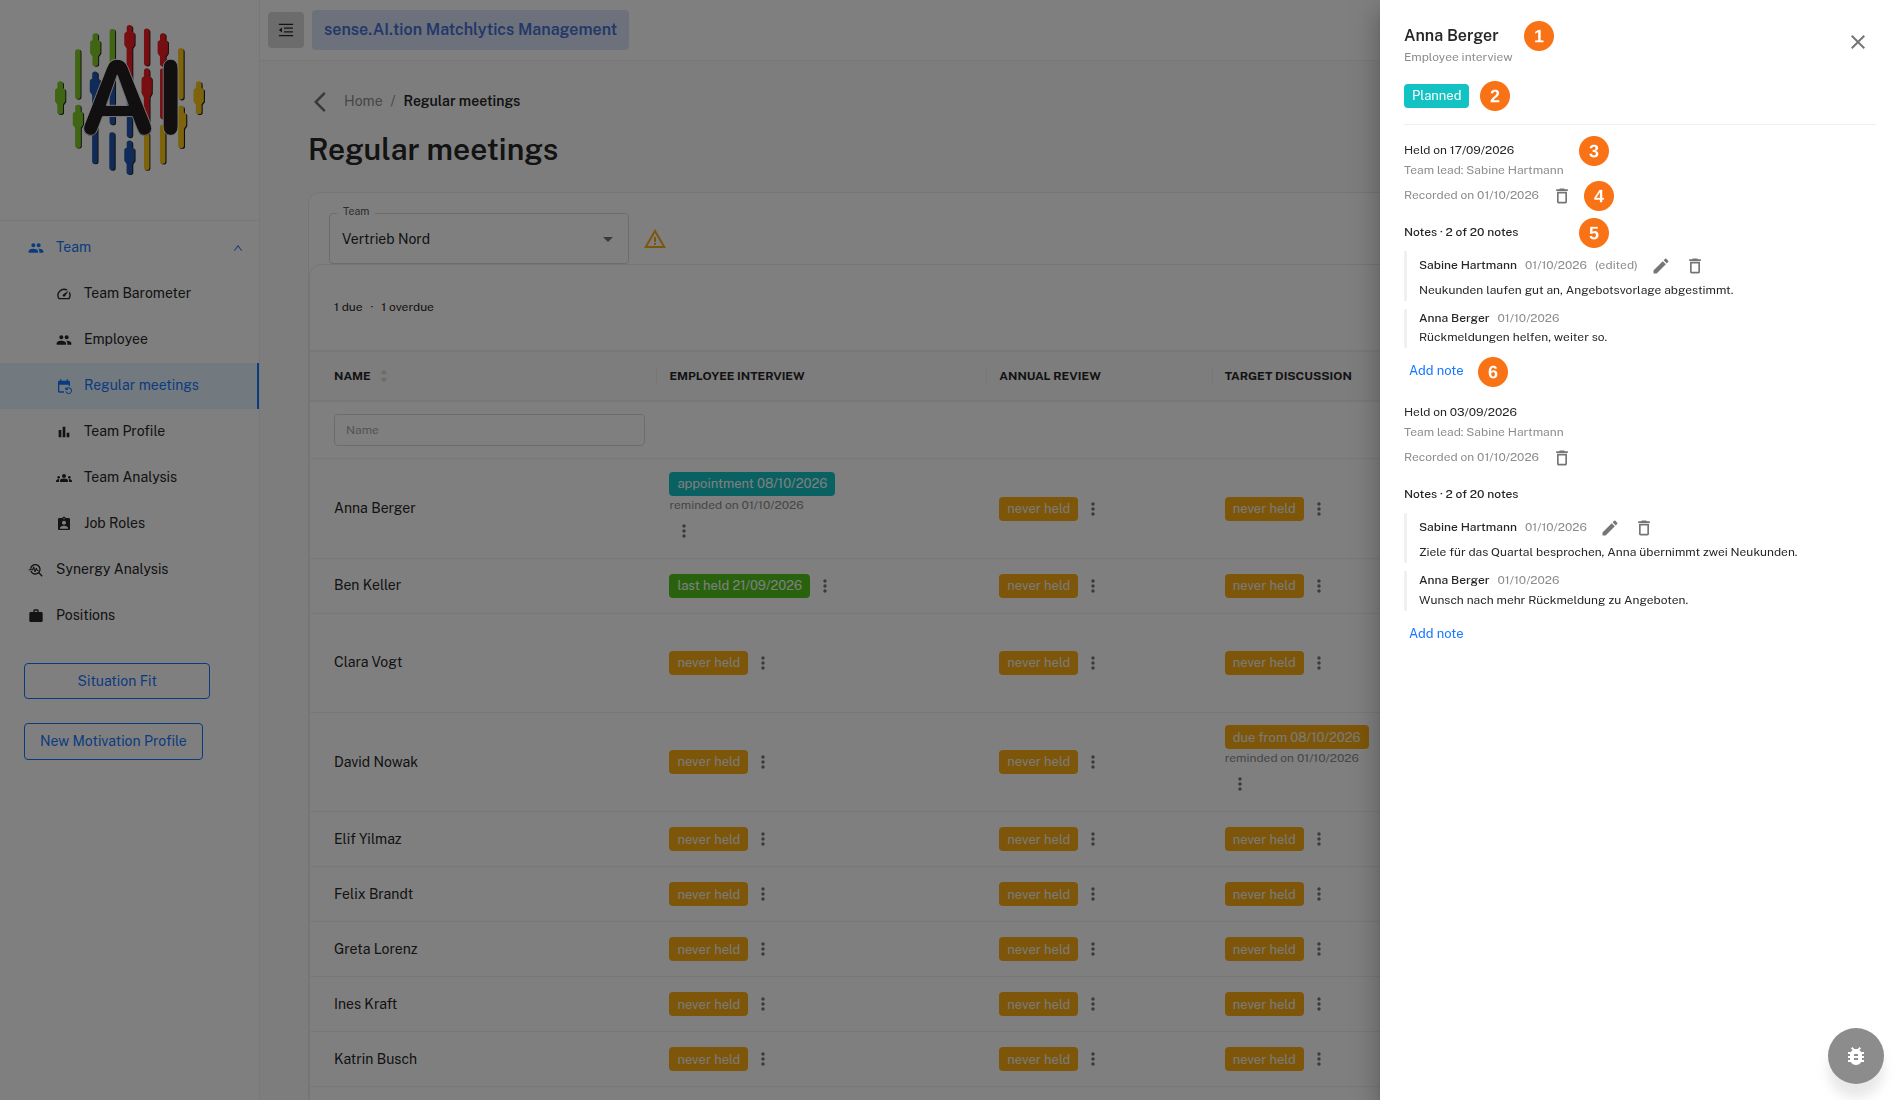The width and height of the screenshot is (1900, 1100).
Task: Open options for David Nowak's target discussion
Action: click(1240, 784)
